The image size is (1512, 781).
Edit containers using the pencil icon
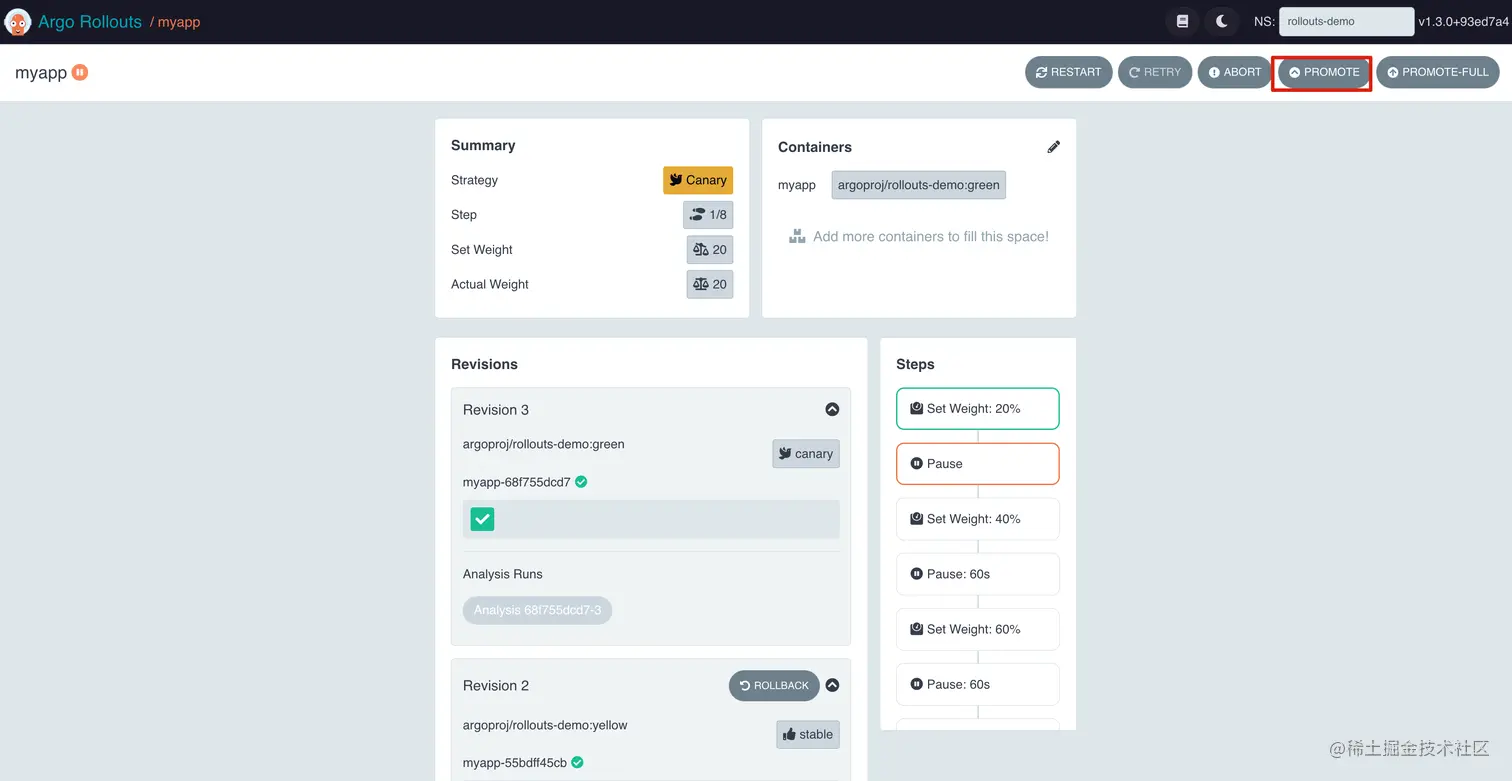point(1053,147)
